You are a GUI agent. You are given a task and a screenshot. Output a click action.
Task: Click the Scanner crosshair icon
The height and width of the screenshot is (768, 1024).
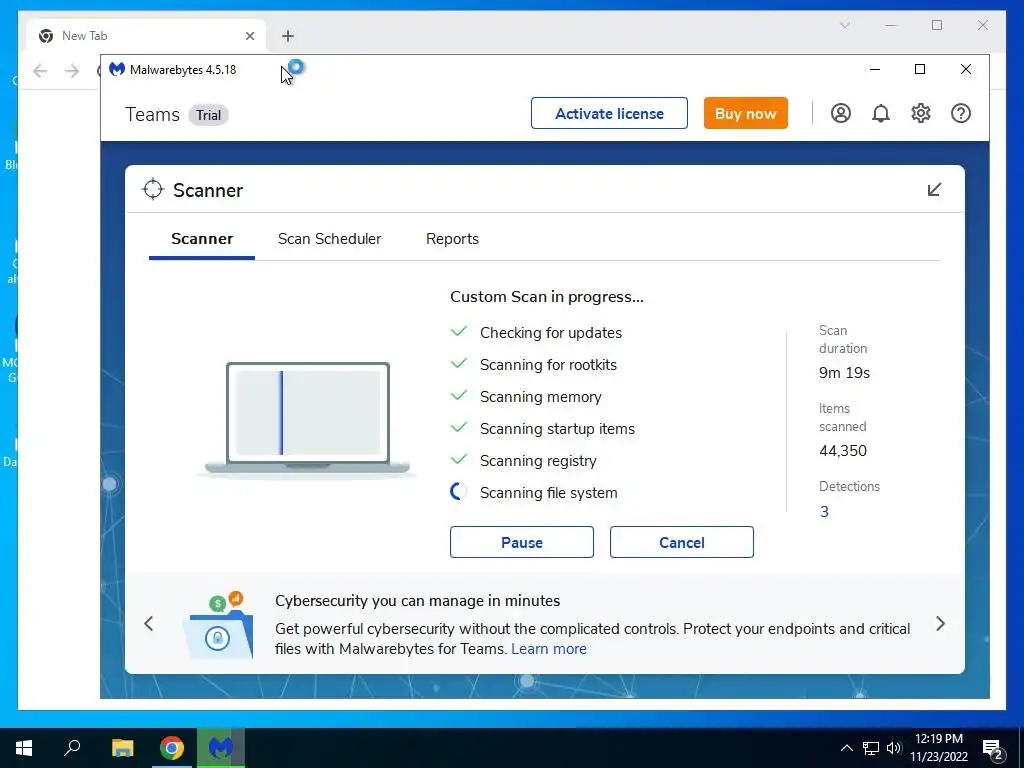point(153,189)
